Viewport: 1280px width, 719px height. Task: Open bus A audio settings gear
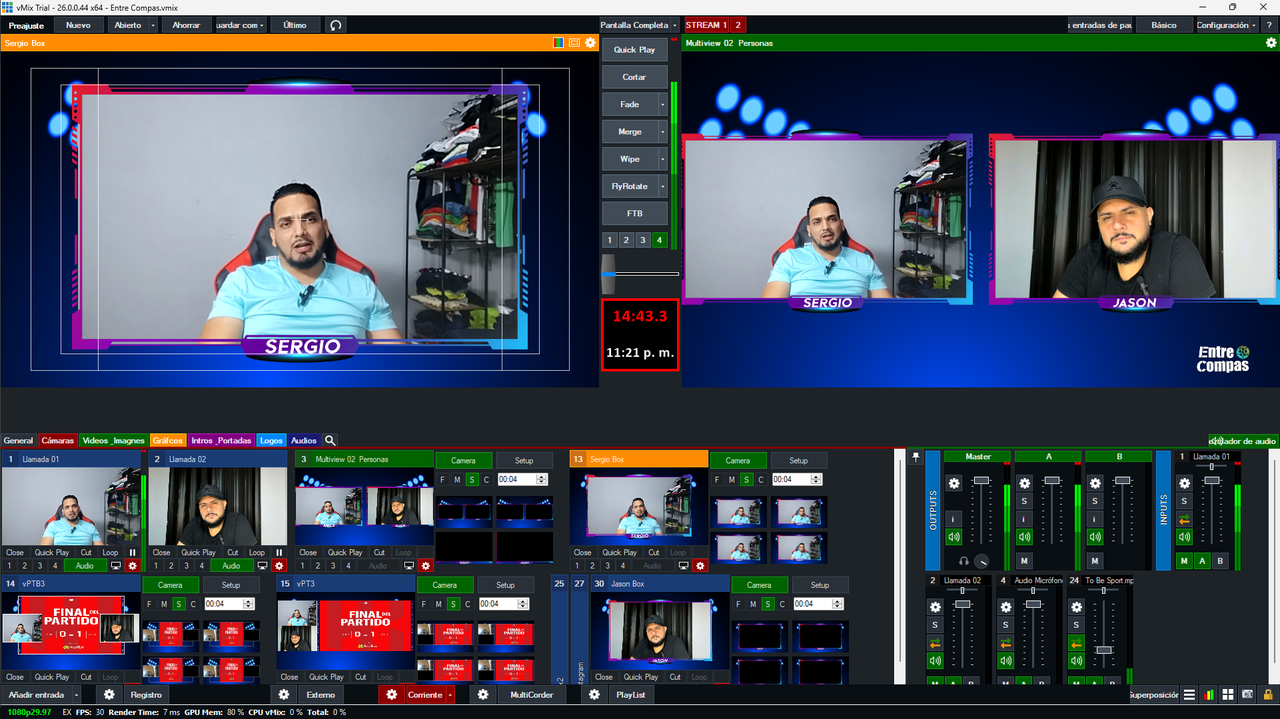[x=1024, y=483]
